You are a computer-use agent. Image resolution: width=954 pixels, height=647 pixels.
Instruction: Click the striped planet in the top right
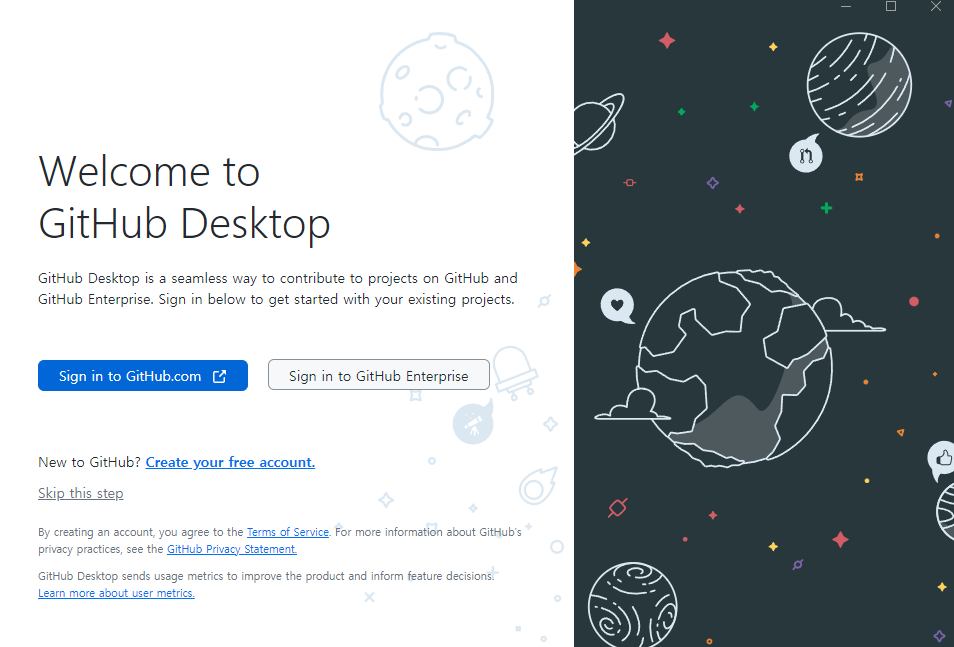point(858,85)
